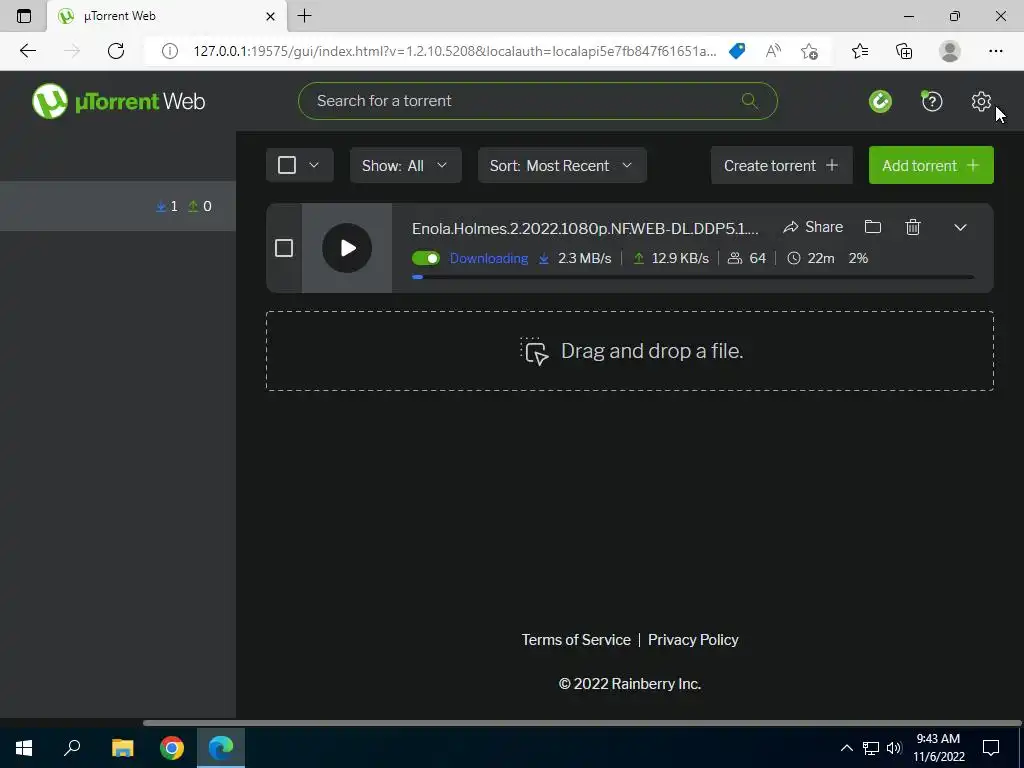Screen dimensions: 1024x768
Task: Open the network icon in system tray
Action: [x=871, y=748]
